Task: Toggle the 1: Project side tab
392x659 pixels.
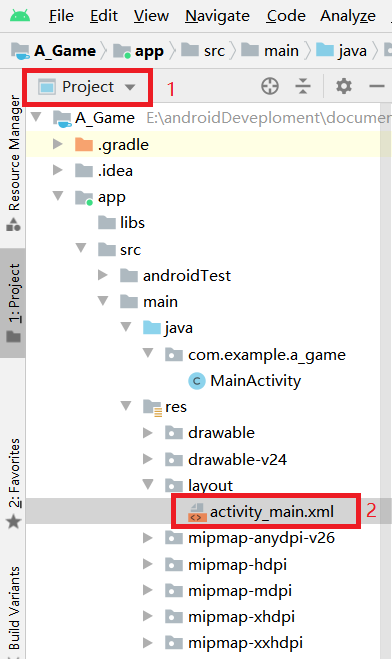Action: [x=14, y=303]
